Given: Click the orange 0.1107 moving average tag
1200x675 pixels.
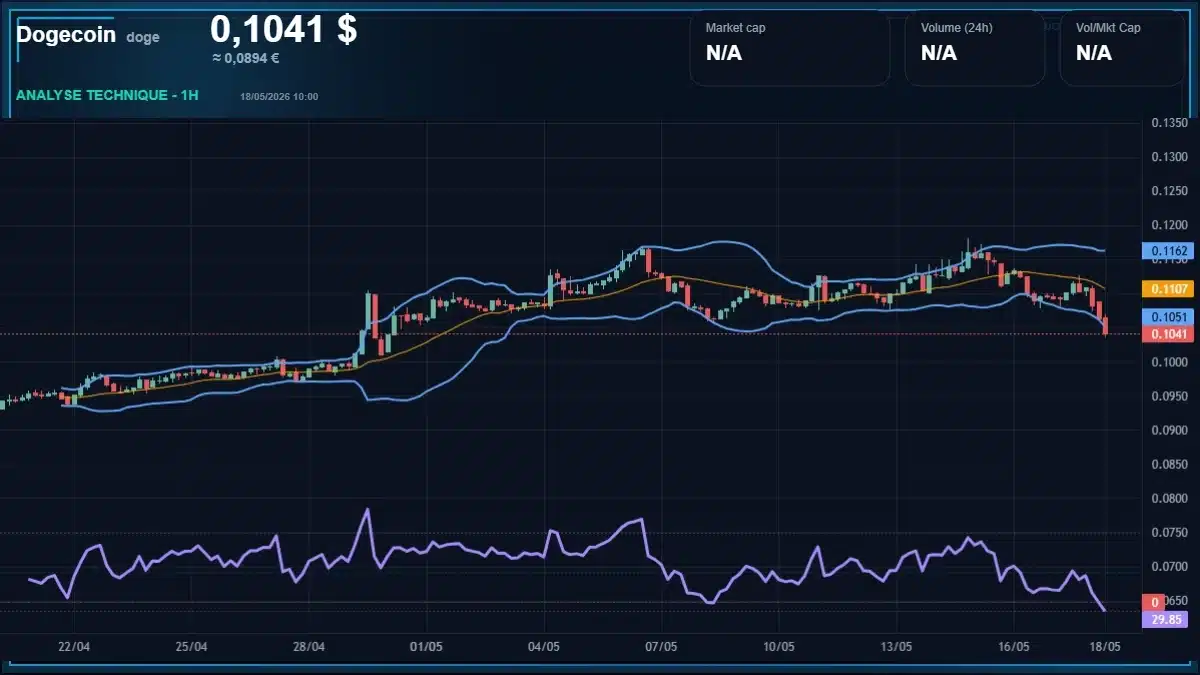Looking at the screenshot, I should 1166,288.
